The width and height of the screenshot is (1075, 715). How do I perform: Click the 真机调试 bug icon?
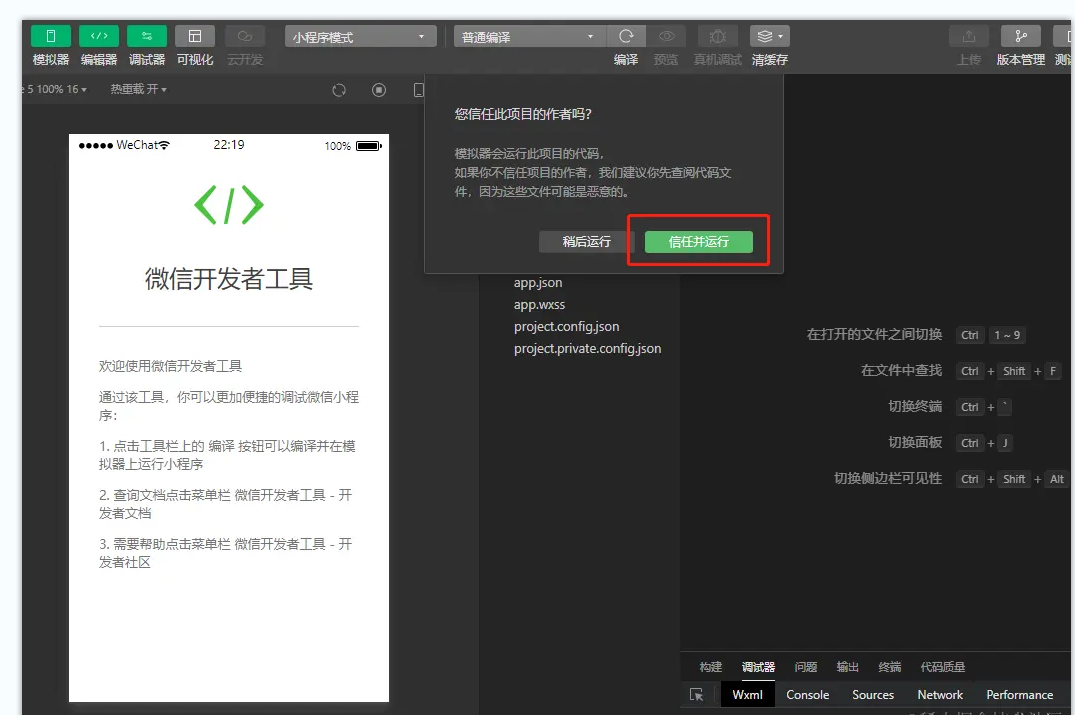tap(717, 37)
